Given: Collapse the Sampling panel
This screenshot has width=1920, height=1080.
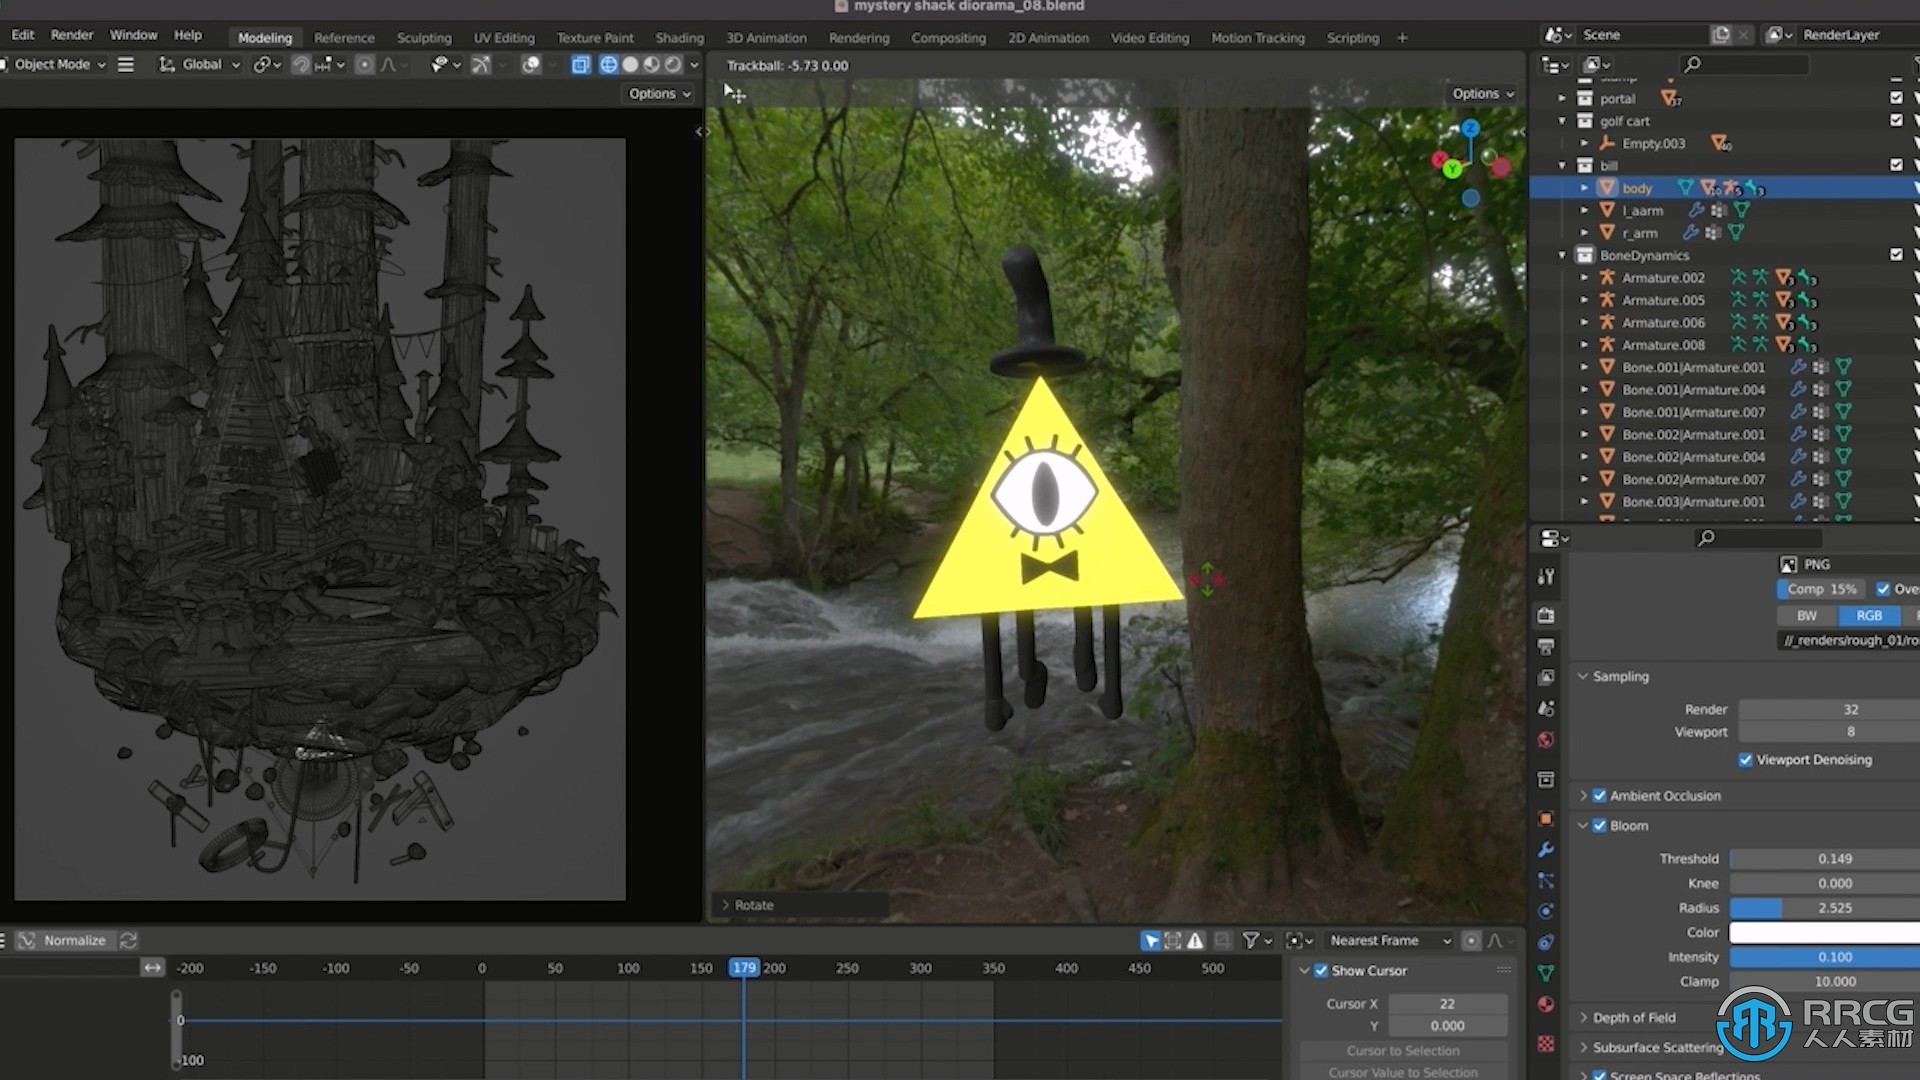Looking at the screenshot, I should point(1583,677).
